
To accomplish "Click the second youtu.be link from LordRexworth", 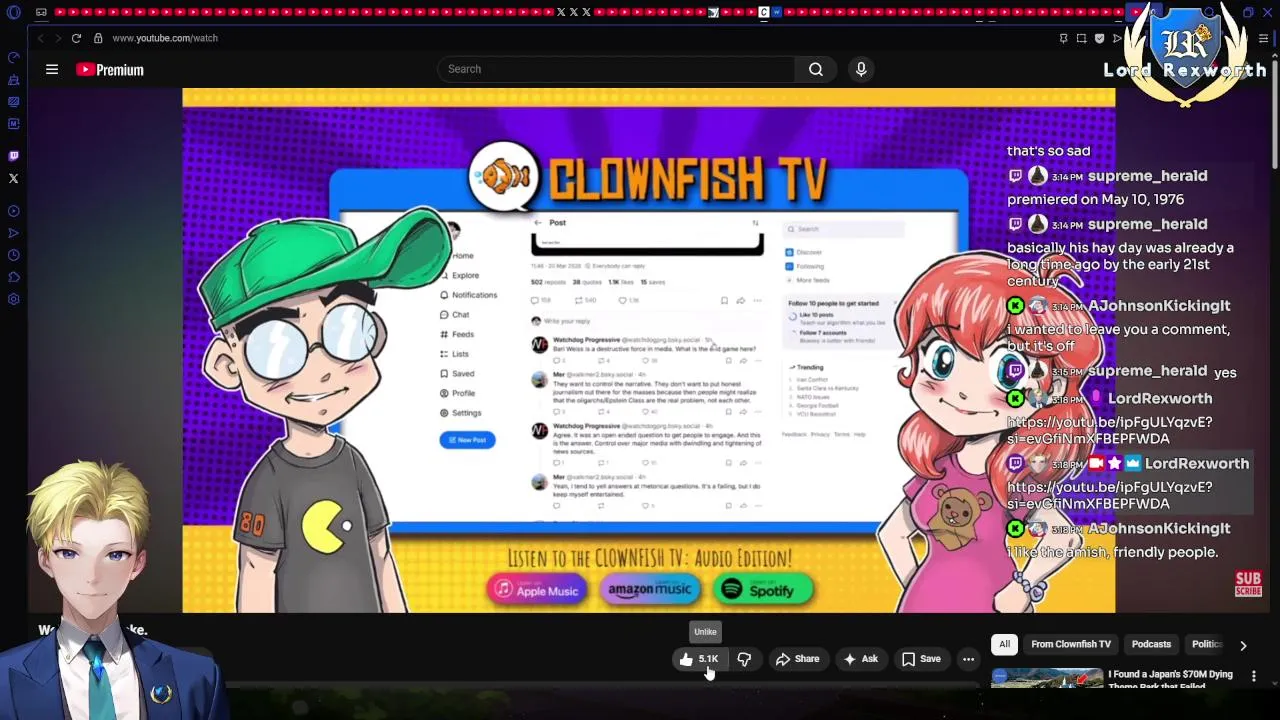I will (1109, 495).
